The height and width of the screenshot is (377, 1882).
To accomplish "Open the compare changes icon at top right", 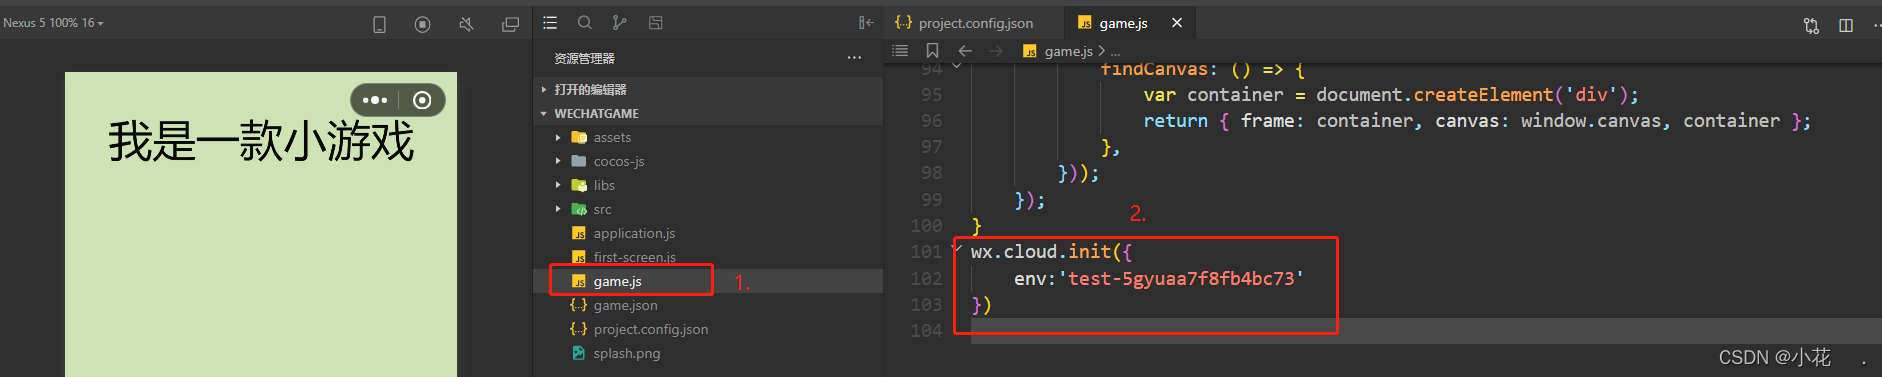I will click(x=1811, y=25).
